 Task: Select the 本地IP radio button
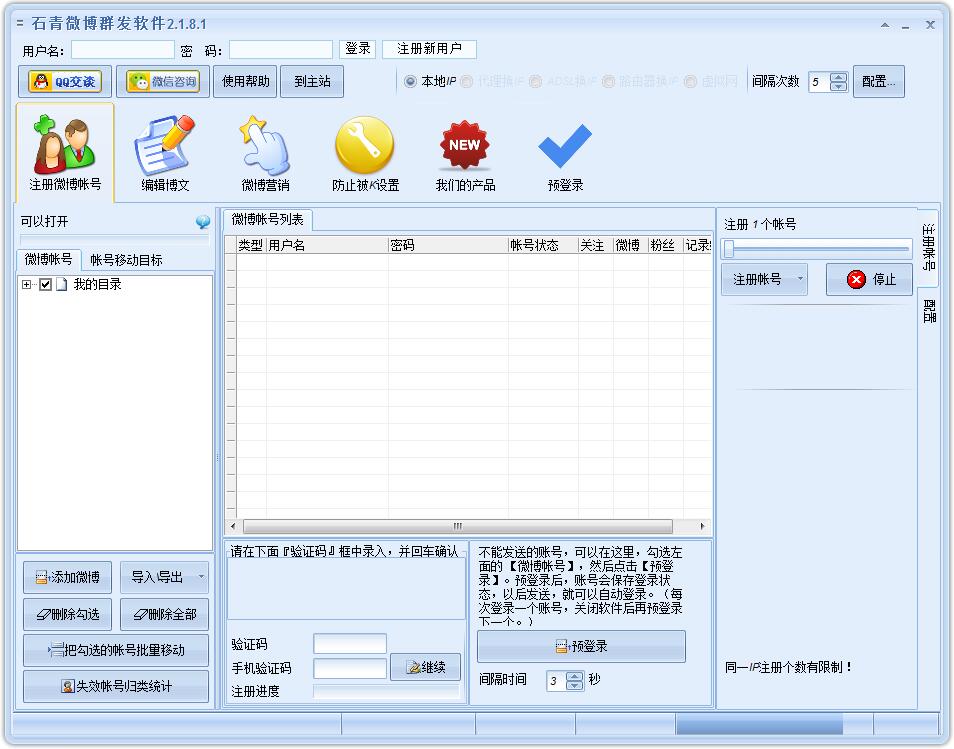click(x=410, y=81)
